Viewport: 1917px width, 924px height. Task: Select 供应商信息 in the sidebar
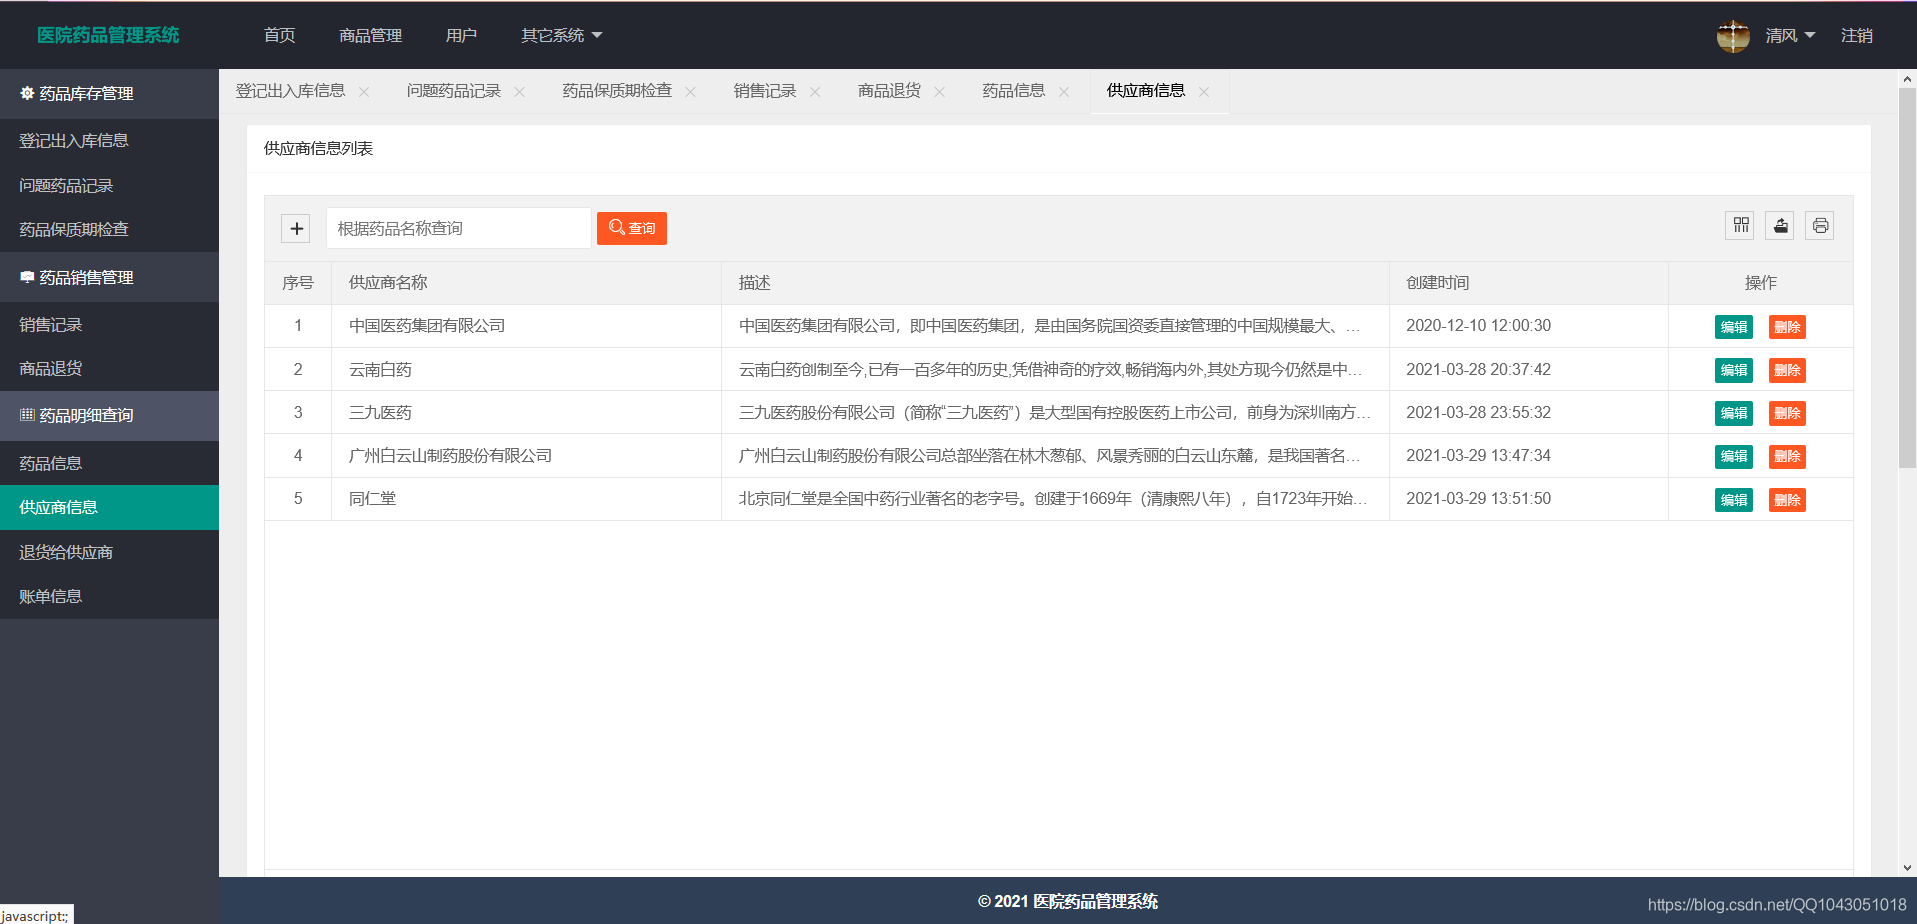pyautogui.click(x=109, y=507)
